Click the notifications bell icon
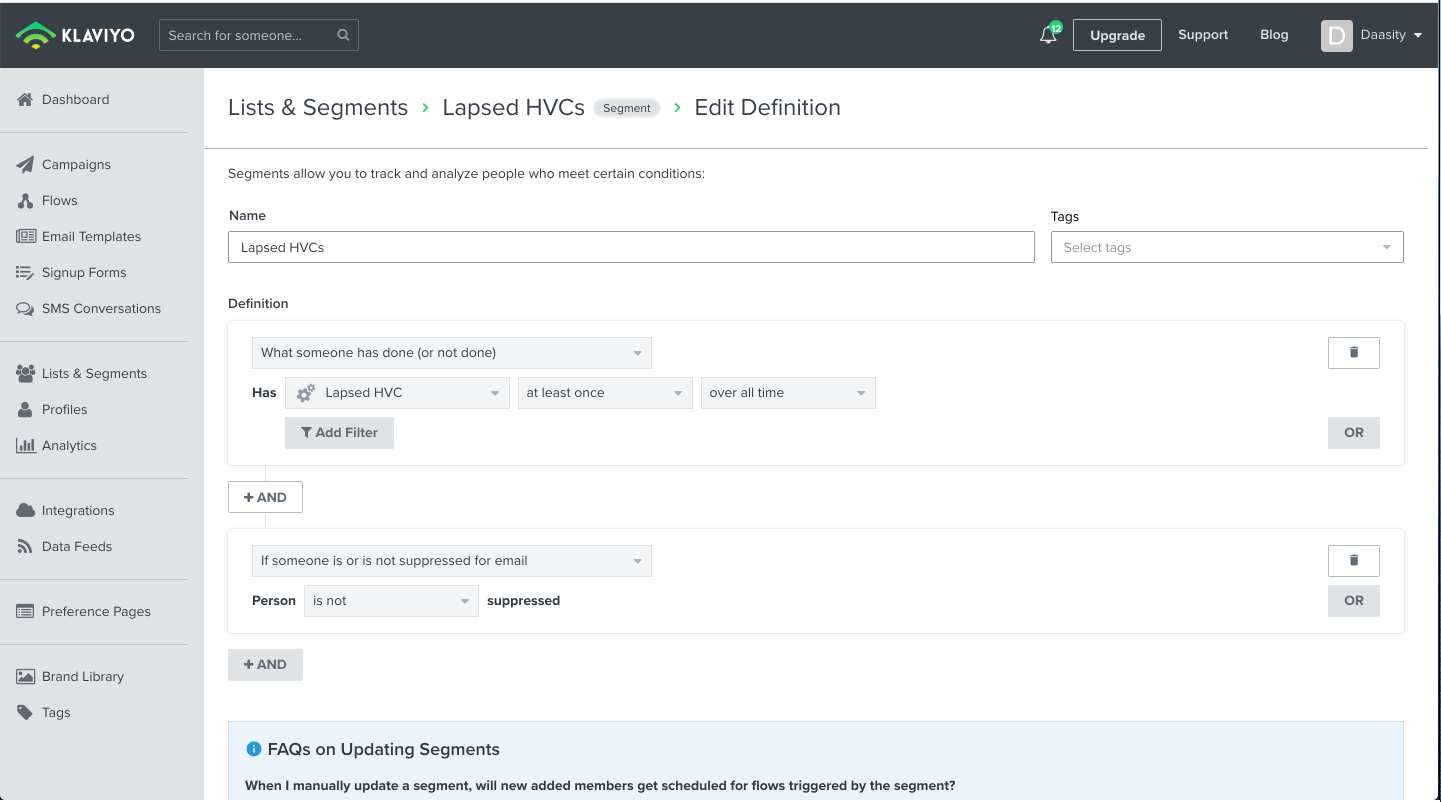This screenshot has width=1441, height=802. click(x=1048, y=36)
